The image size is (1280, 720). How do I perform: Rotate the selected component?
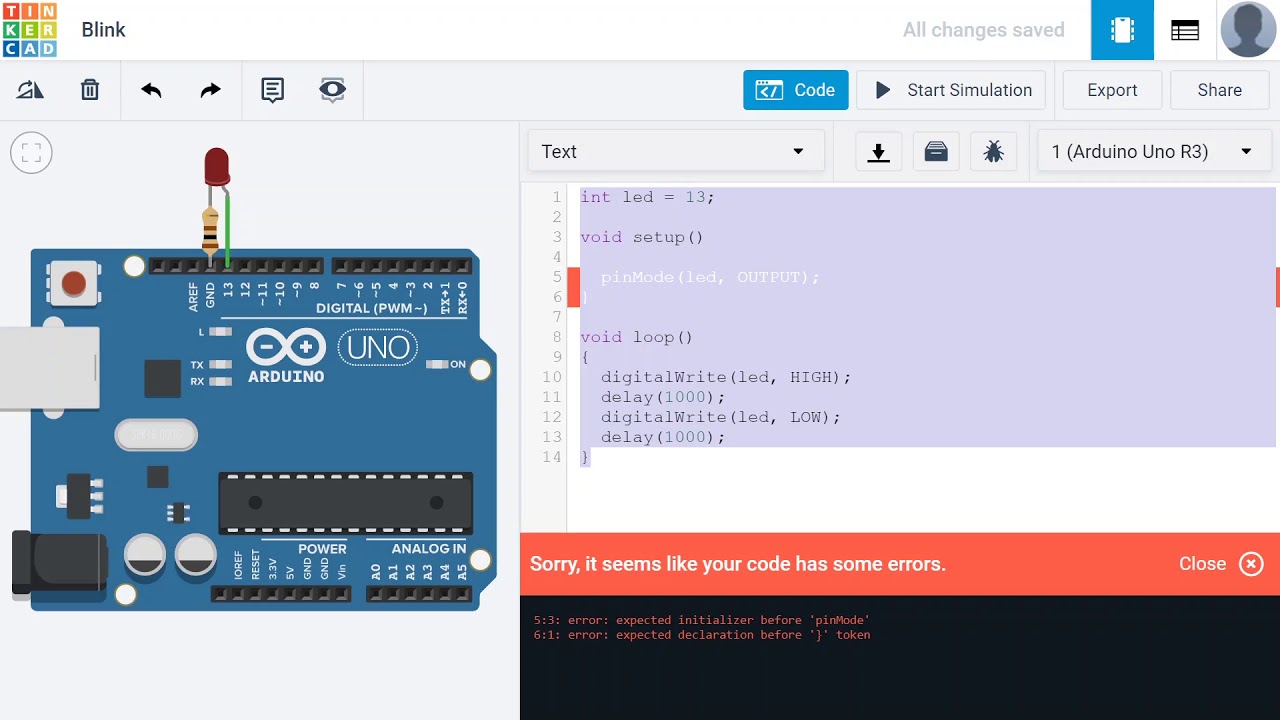[30, 90]
